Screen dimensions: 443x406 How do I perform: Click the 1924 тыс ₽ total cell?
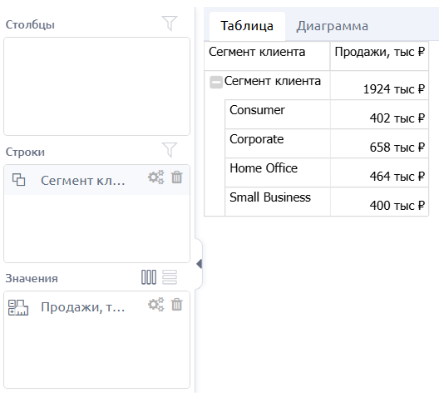coord(379,85)
